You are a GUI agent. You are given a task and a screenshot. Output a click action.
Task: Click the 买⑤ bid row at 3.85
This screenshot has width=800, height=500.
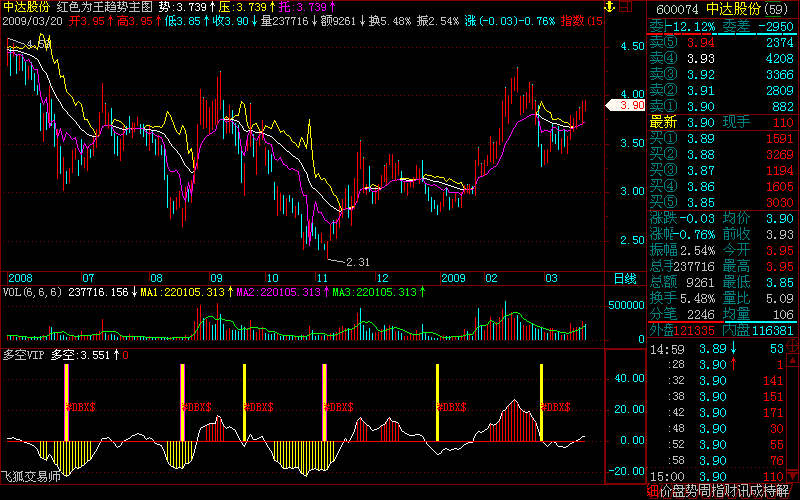[x=722, y=203]
